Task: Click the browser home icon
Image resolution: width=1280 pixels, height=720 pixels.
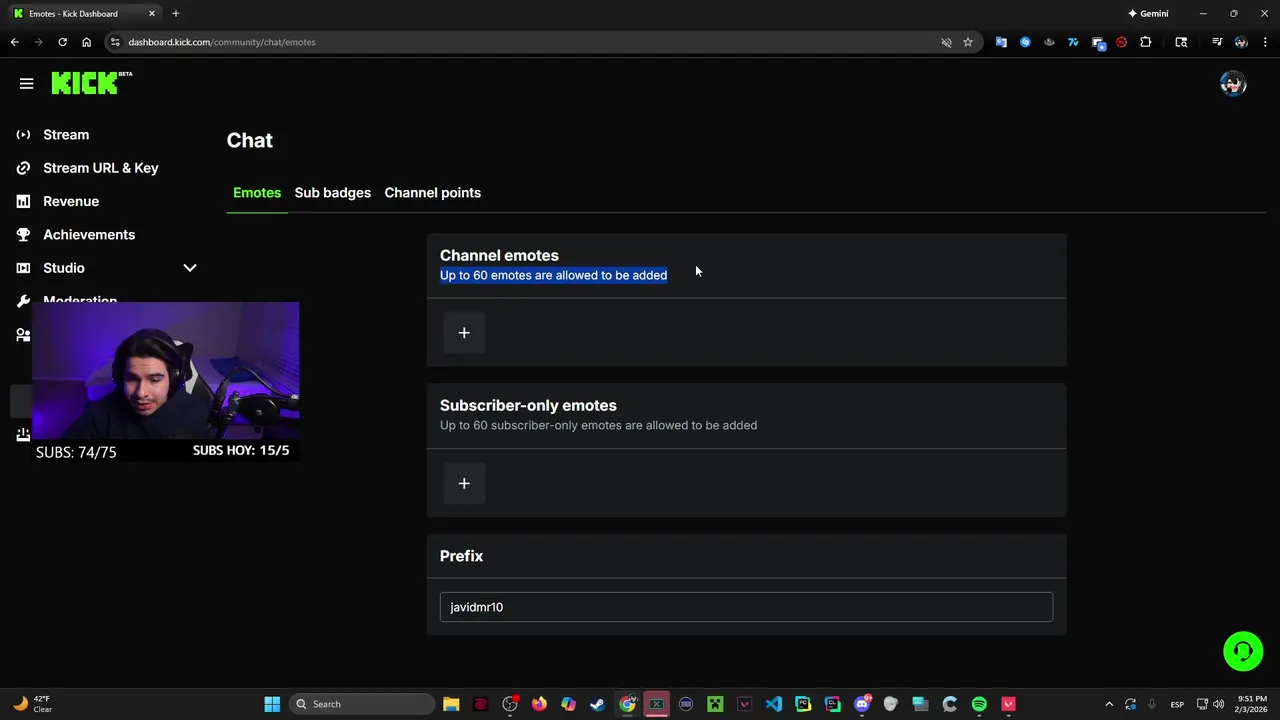Action: point(86,42)
